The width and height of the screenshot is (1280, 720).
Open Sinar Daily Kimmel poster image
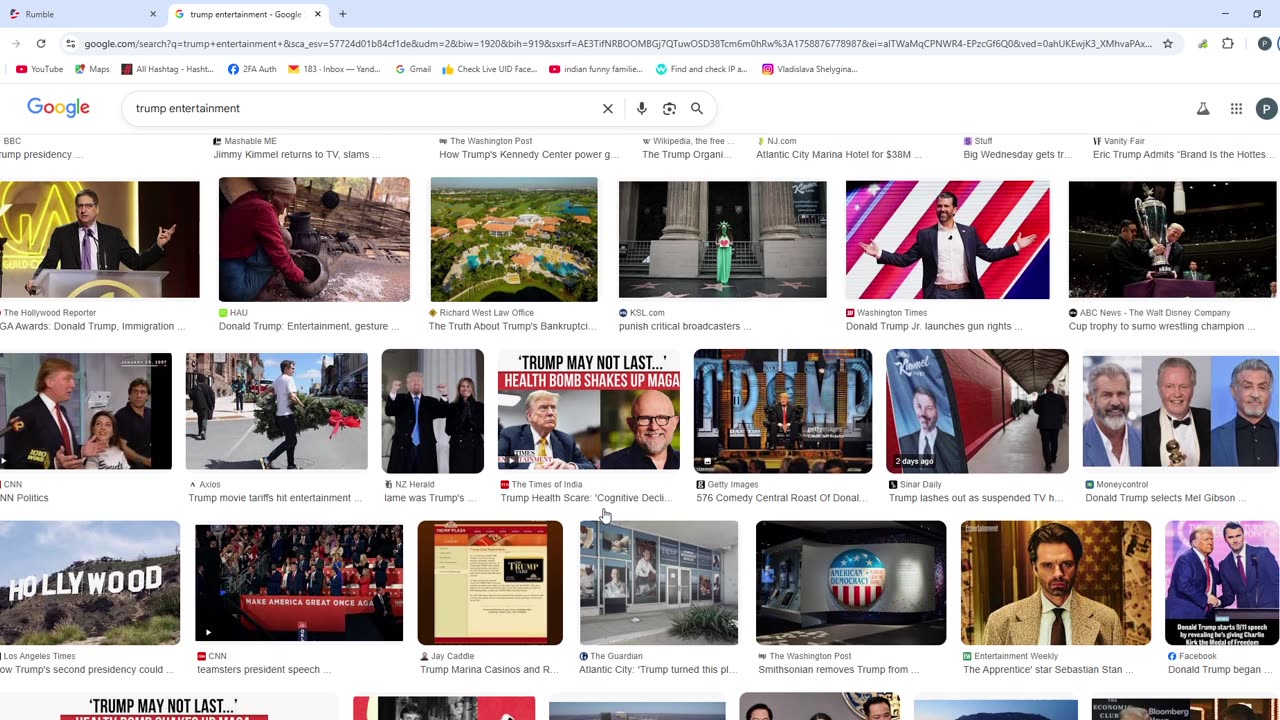point(977,411)
